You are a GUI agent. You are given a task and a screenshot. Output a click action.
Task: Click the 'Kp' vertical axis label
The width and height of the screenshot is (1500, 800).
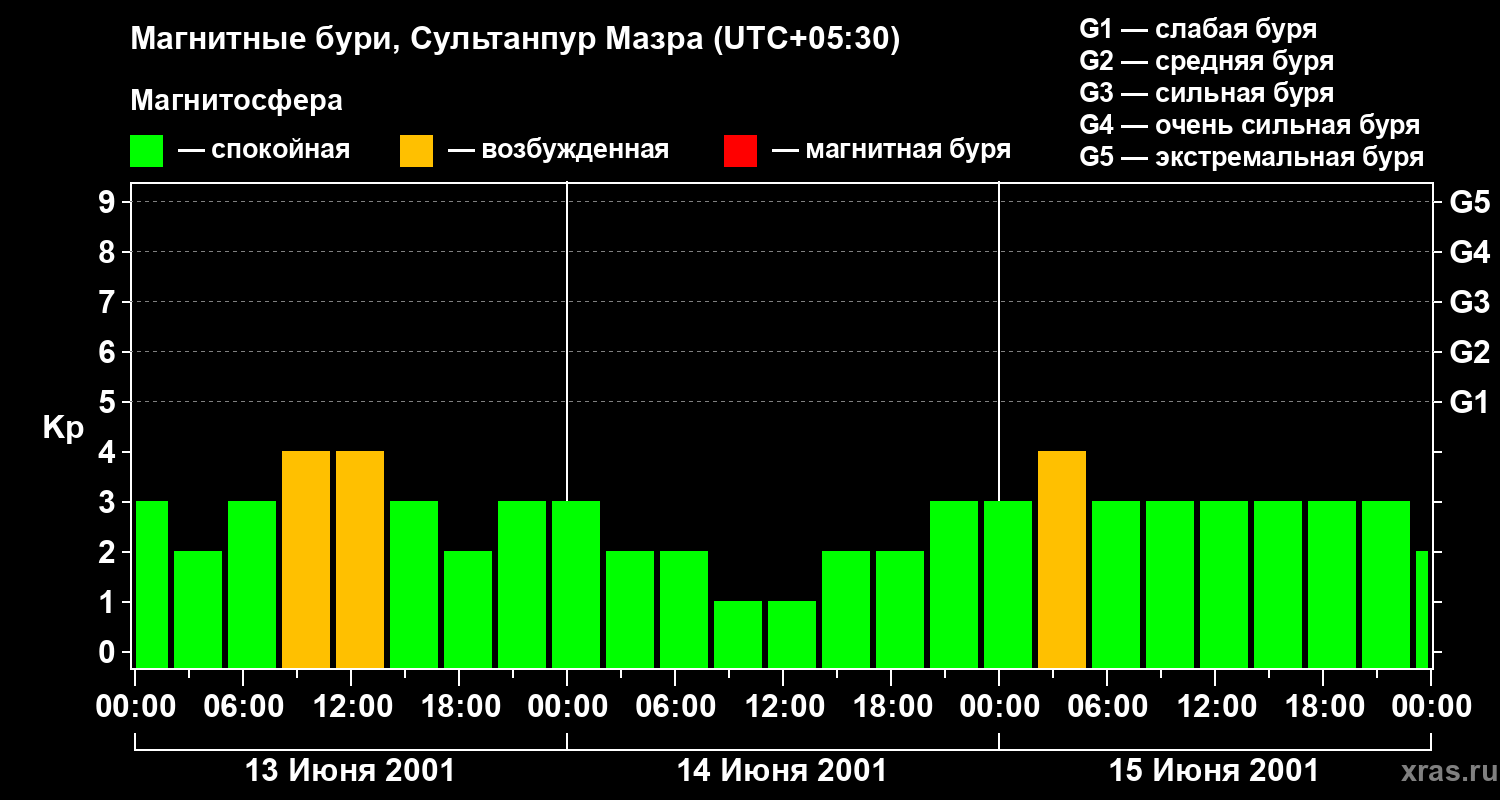64,428
